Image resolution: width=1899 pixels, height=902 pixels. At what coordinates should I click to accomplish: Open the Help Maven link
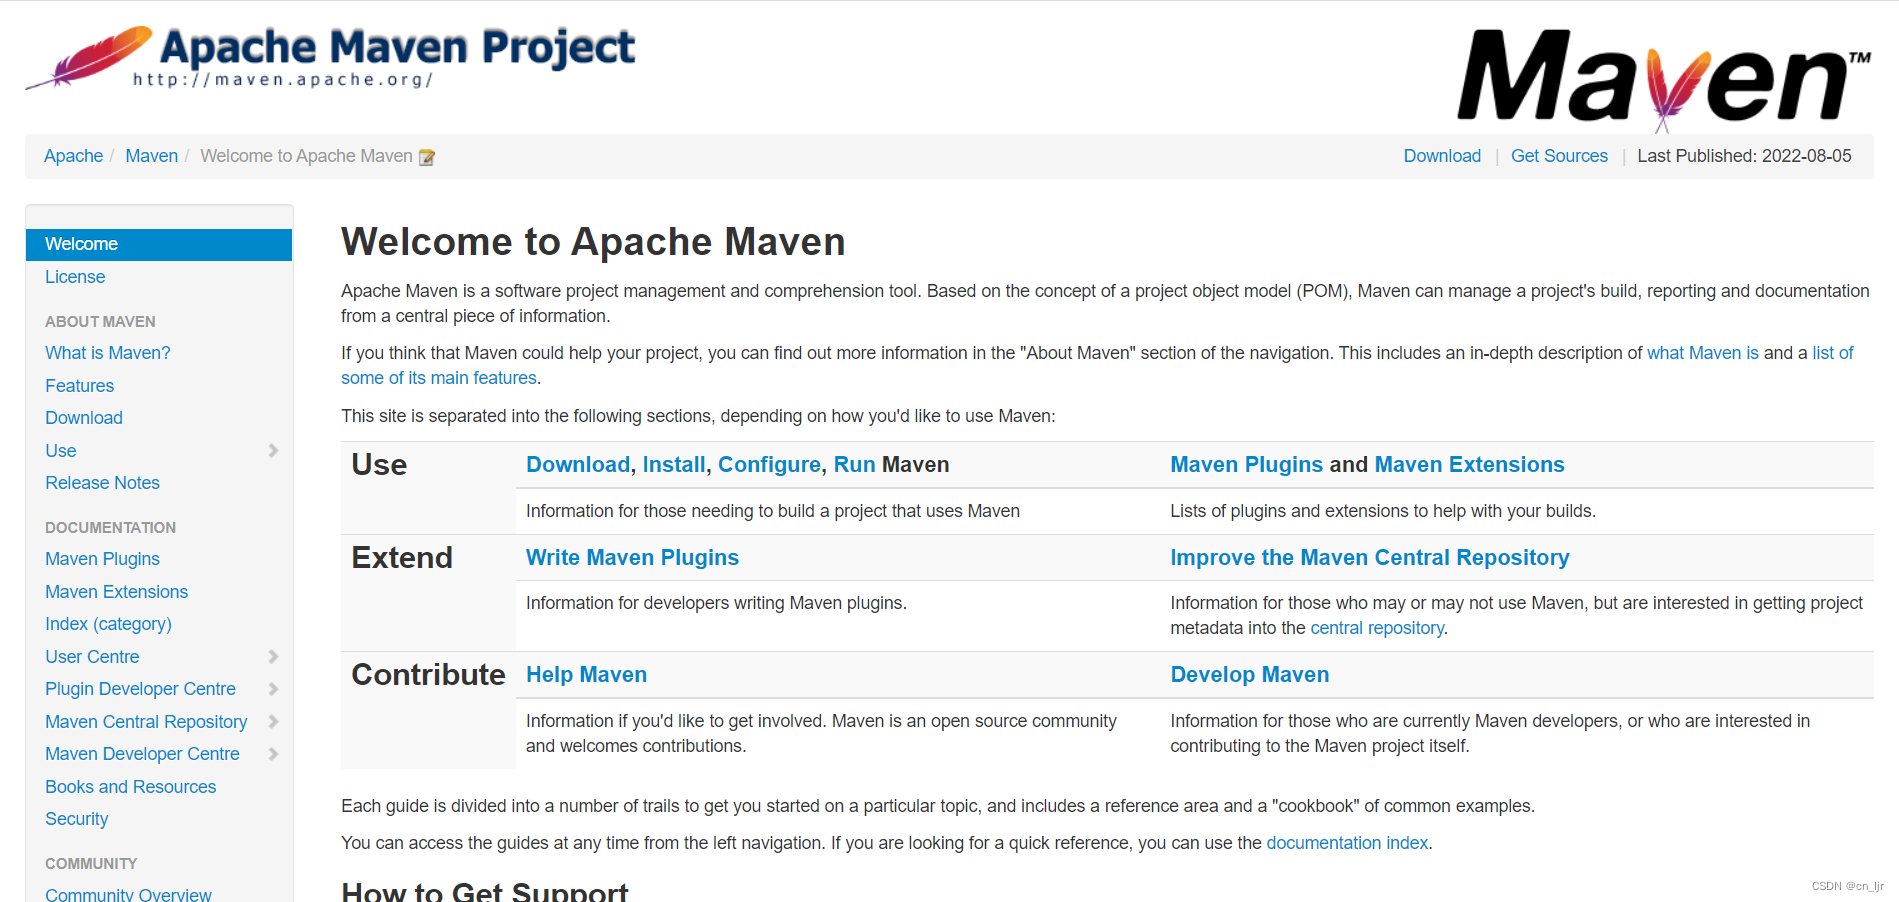click(586, 675)
